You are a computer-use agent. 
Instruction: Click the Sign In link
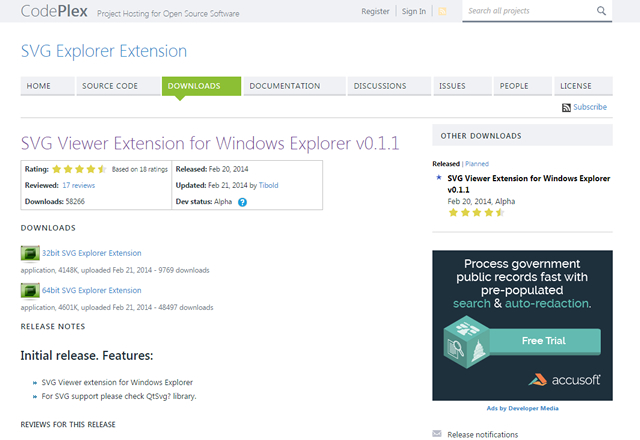[x=413, y=11]
